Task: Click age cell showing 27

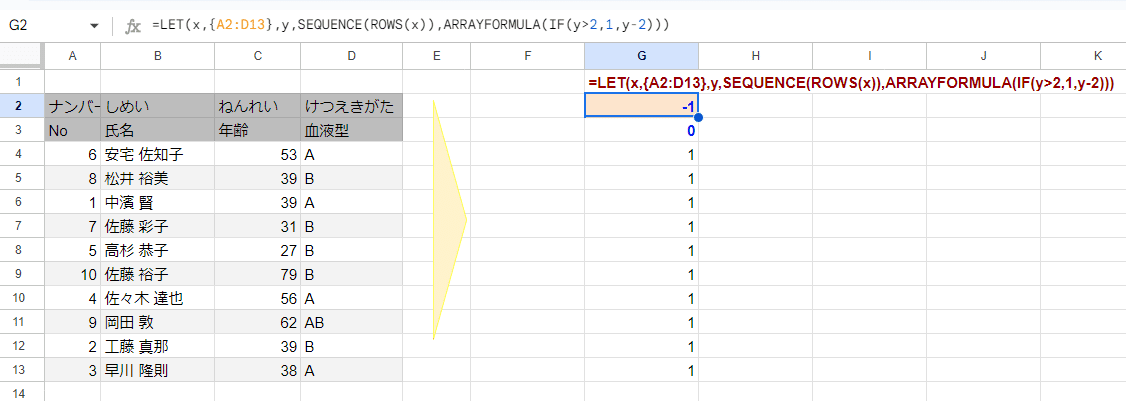Action: (257, 251)
